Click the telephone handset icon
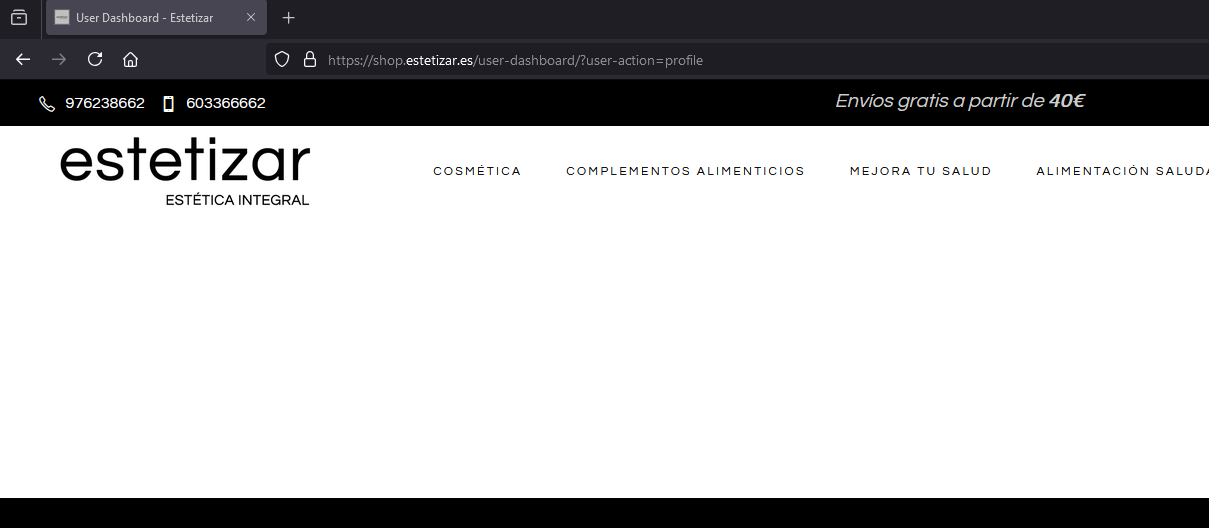This screenshot has width=1209, height=528. tap(47, 103)
